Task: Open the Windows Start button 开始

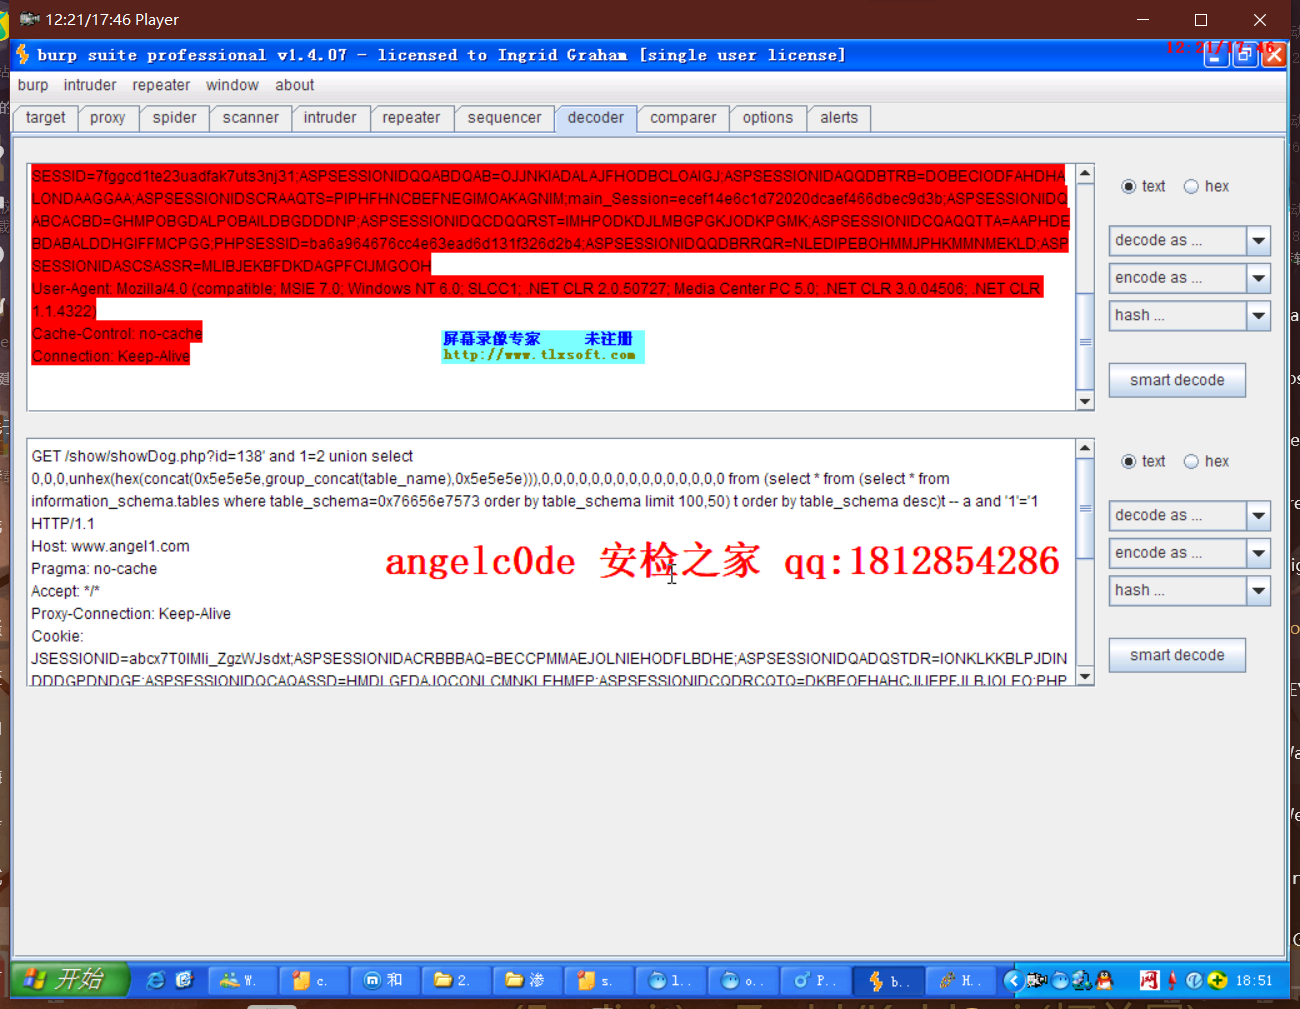Action: tap(70, 979)
